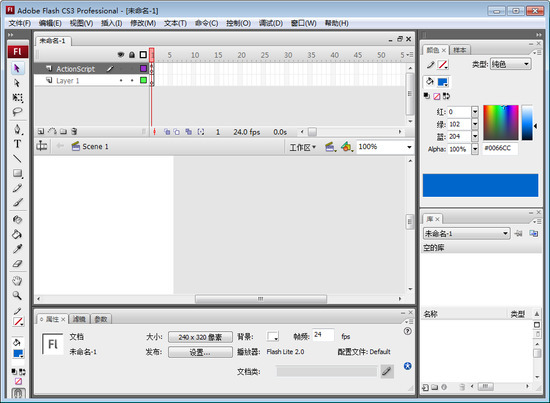
Task: Delete layer with timeline trash icon
Action: [74, 132]
